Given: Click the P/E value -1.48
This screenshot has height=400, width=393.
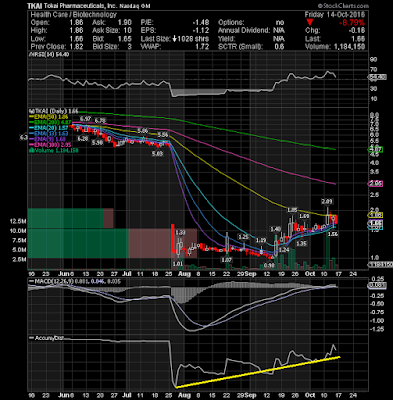Looking at the screenshot, I should [201, 23].
